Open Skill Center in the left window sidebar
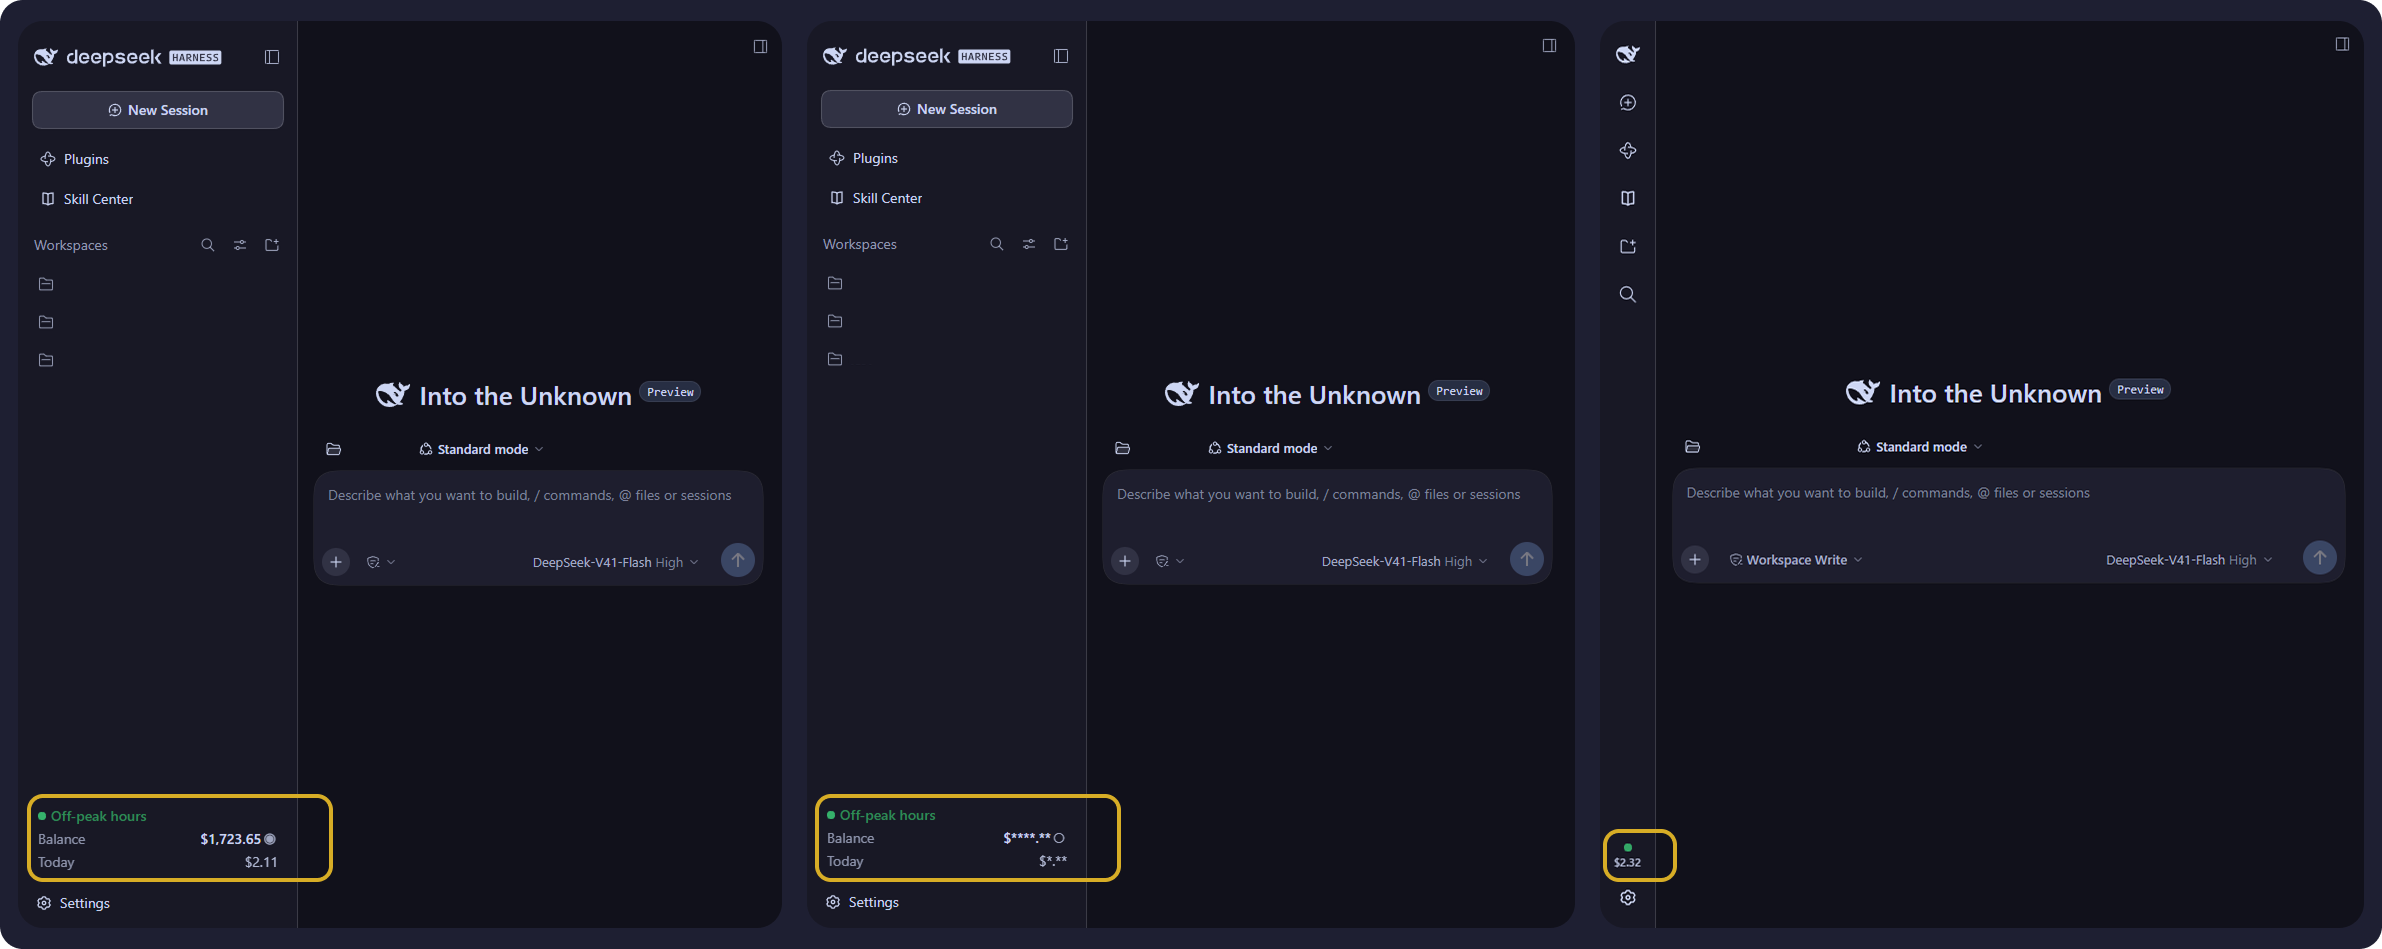The image size is (2382, 949). pyautogui.click(x=87, y=199)
